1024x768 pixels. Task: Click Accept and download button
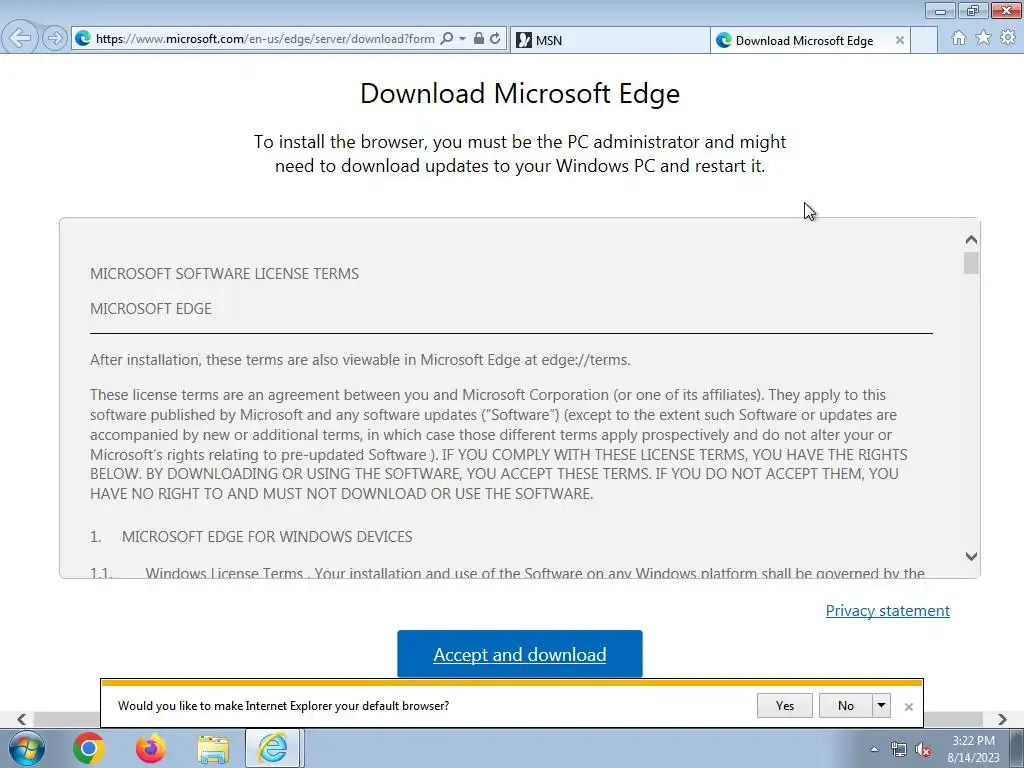click(x=520, y=654)
